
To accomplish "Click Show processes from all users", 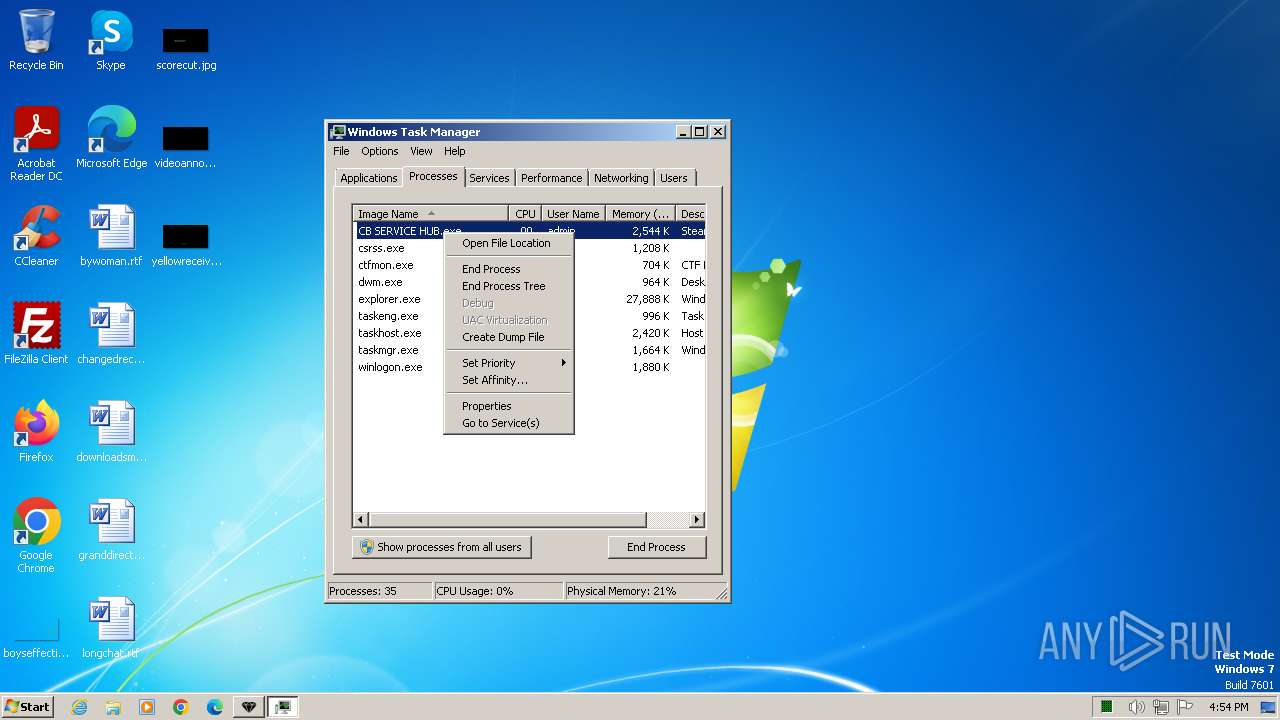I will pos(441,547).
